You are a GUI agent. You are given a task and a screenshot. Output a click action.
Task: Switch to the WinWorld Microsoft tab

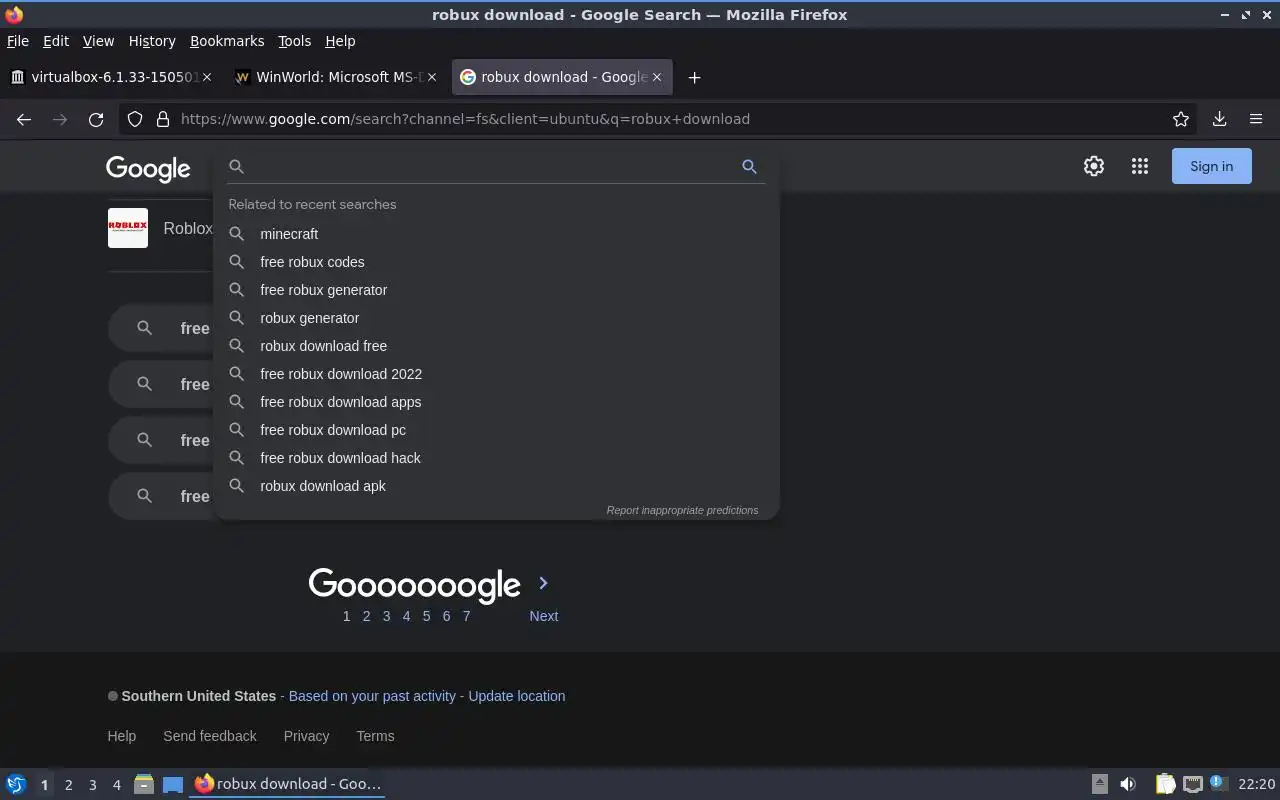tap(335, 77)
